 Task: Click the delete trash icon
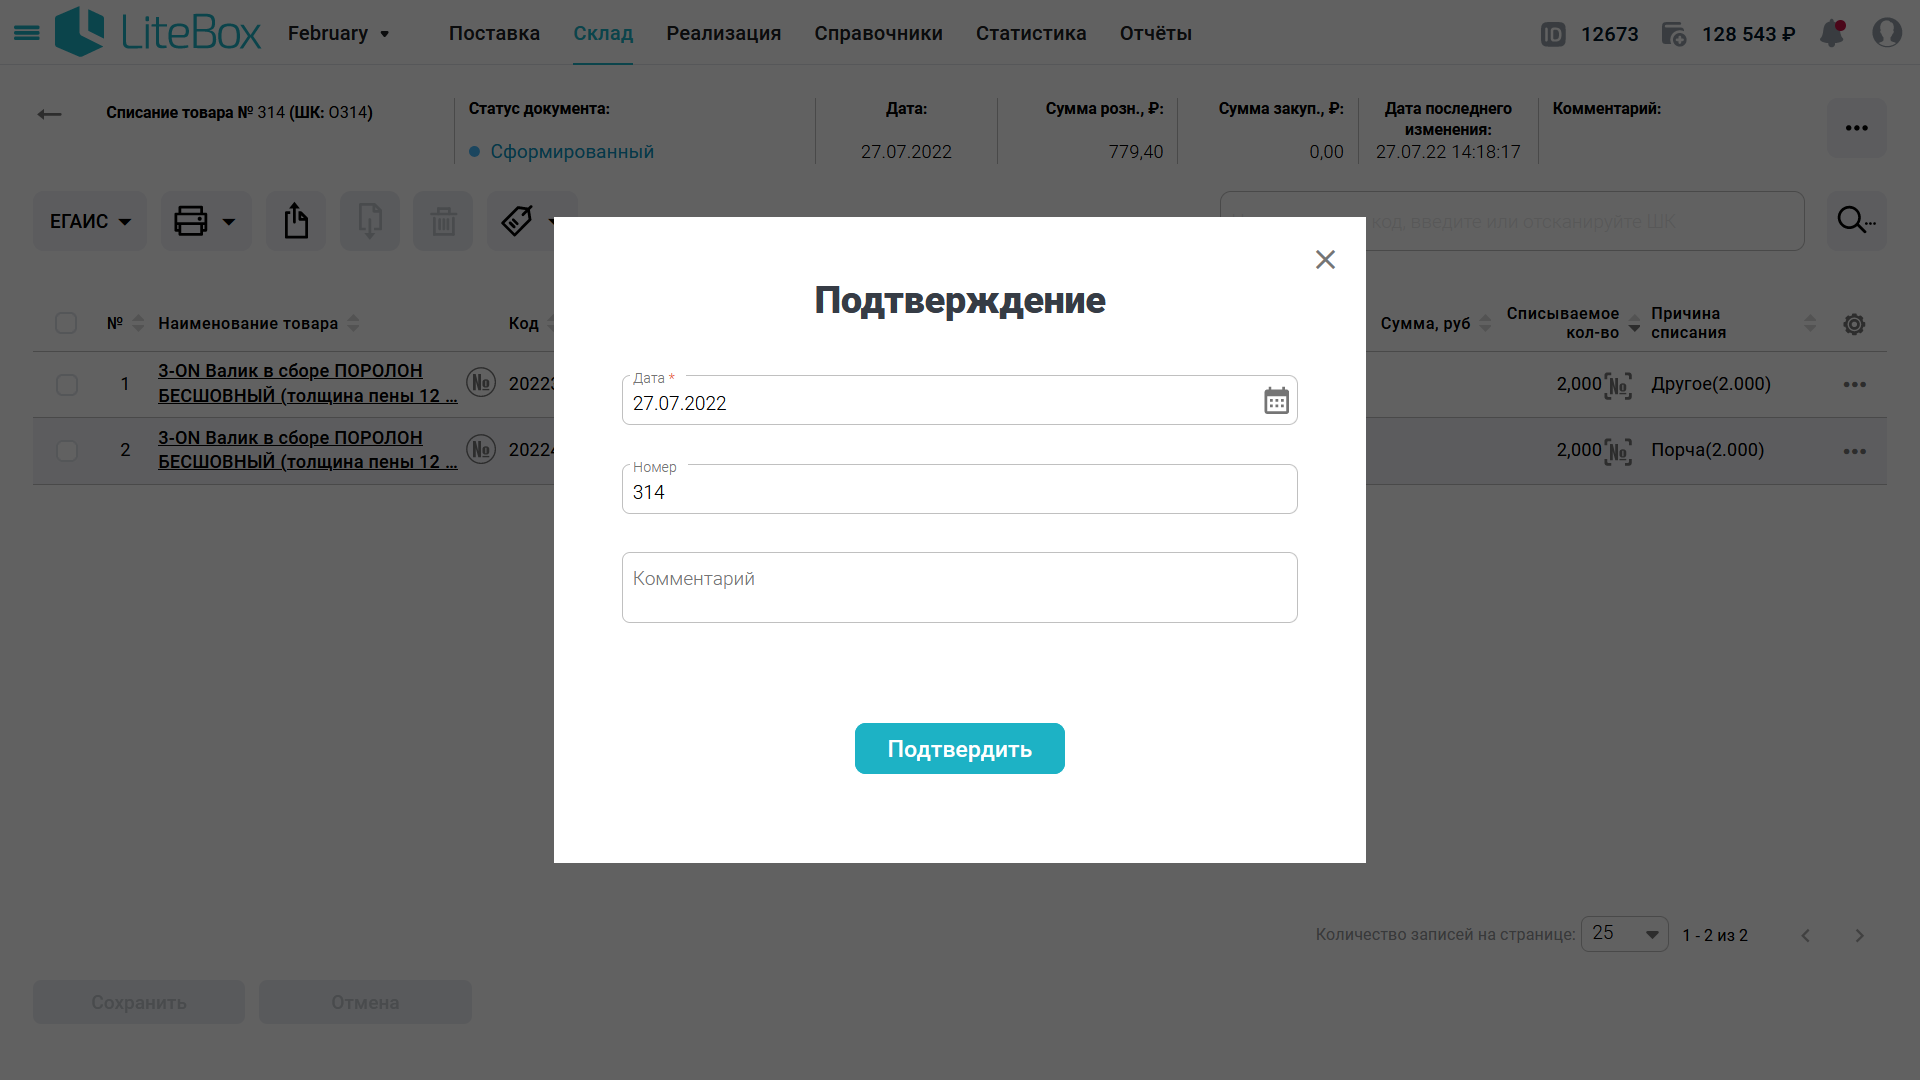444,221
